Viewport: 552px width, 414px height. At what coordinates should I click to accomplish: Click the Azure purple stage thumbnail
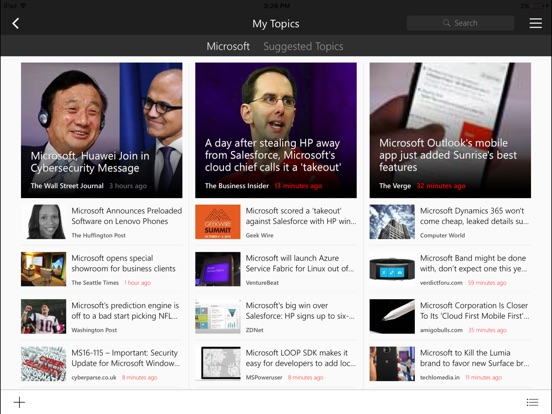(218, 269)
